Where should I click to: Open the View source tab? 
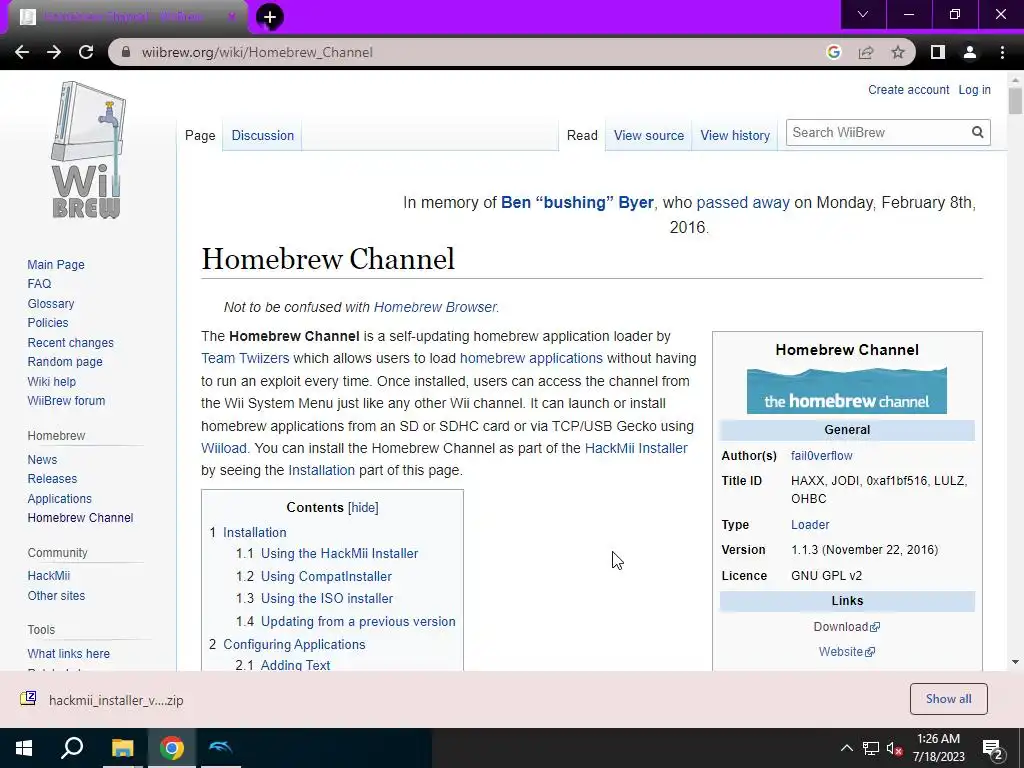648,135
